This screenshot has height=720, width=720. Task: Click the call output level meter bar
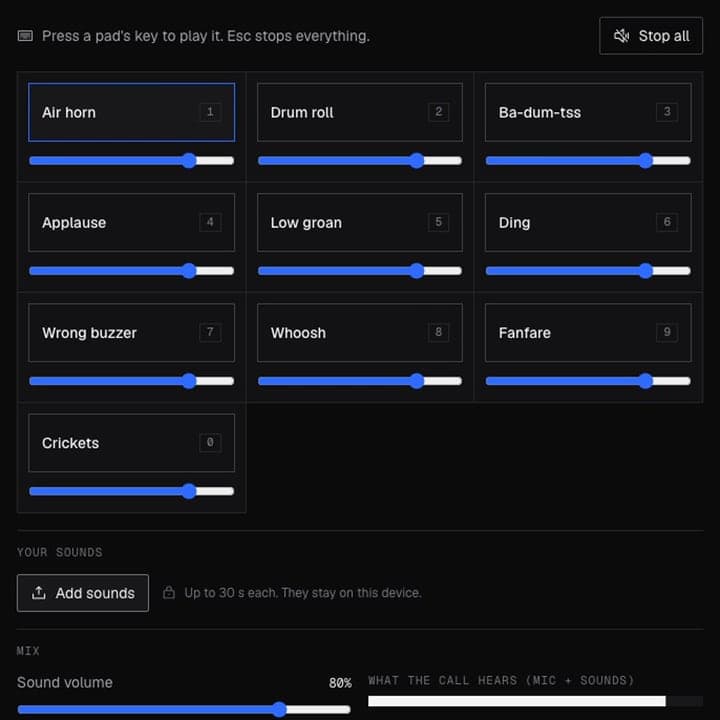click(x=535, y=701)
